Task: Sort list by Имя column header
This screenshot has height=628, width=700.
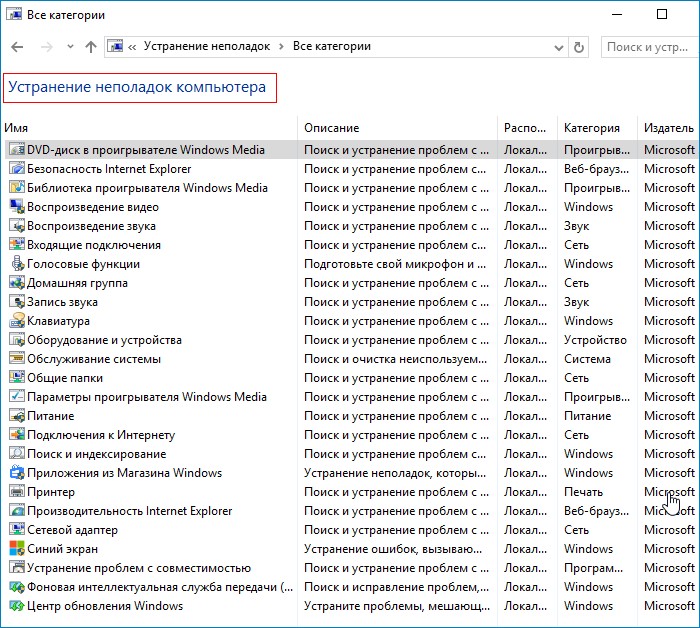Action: pos(15,128)
